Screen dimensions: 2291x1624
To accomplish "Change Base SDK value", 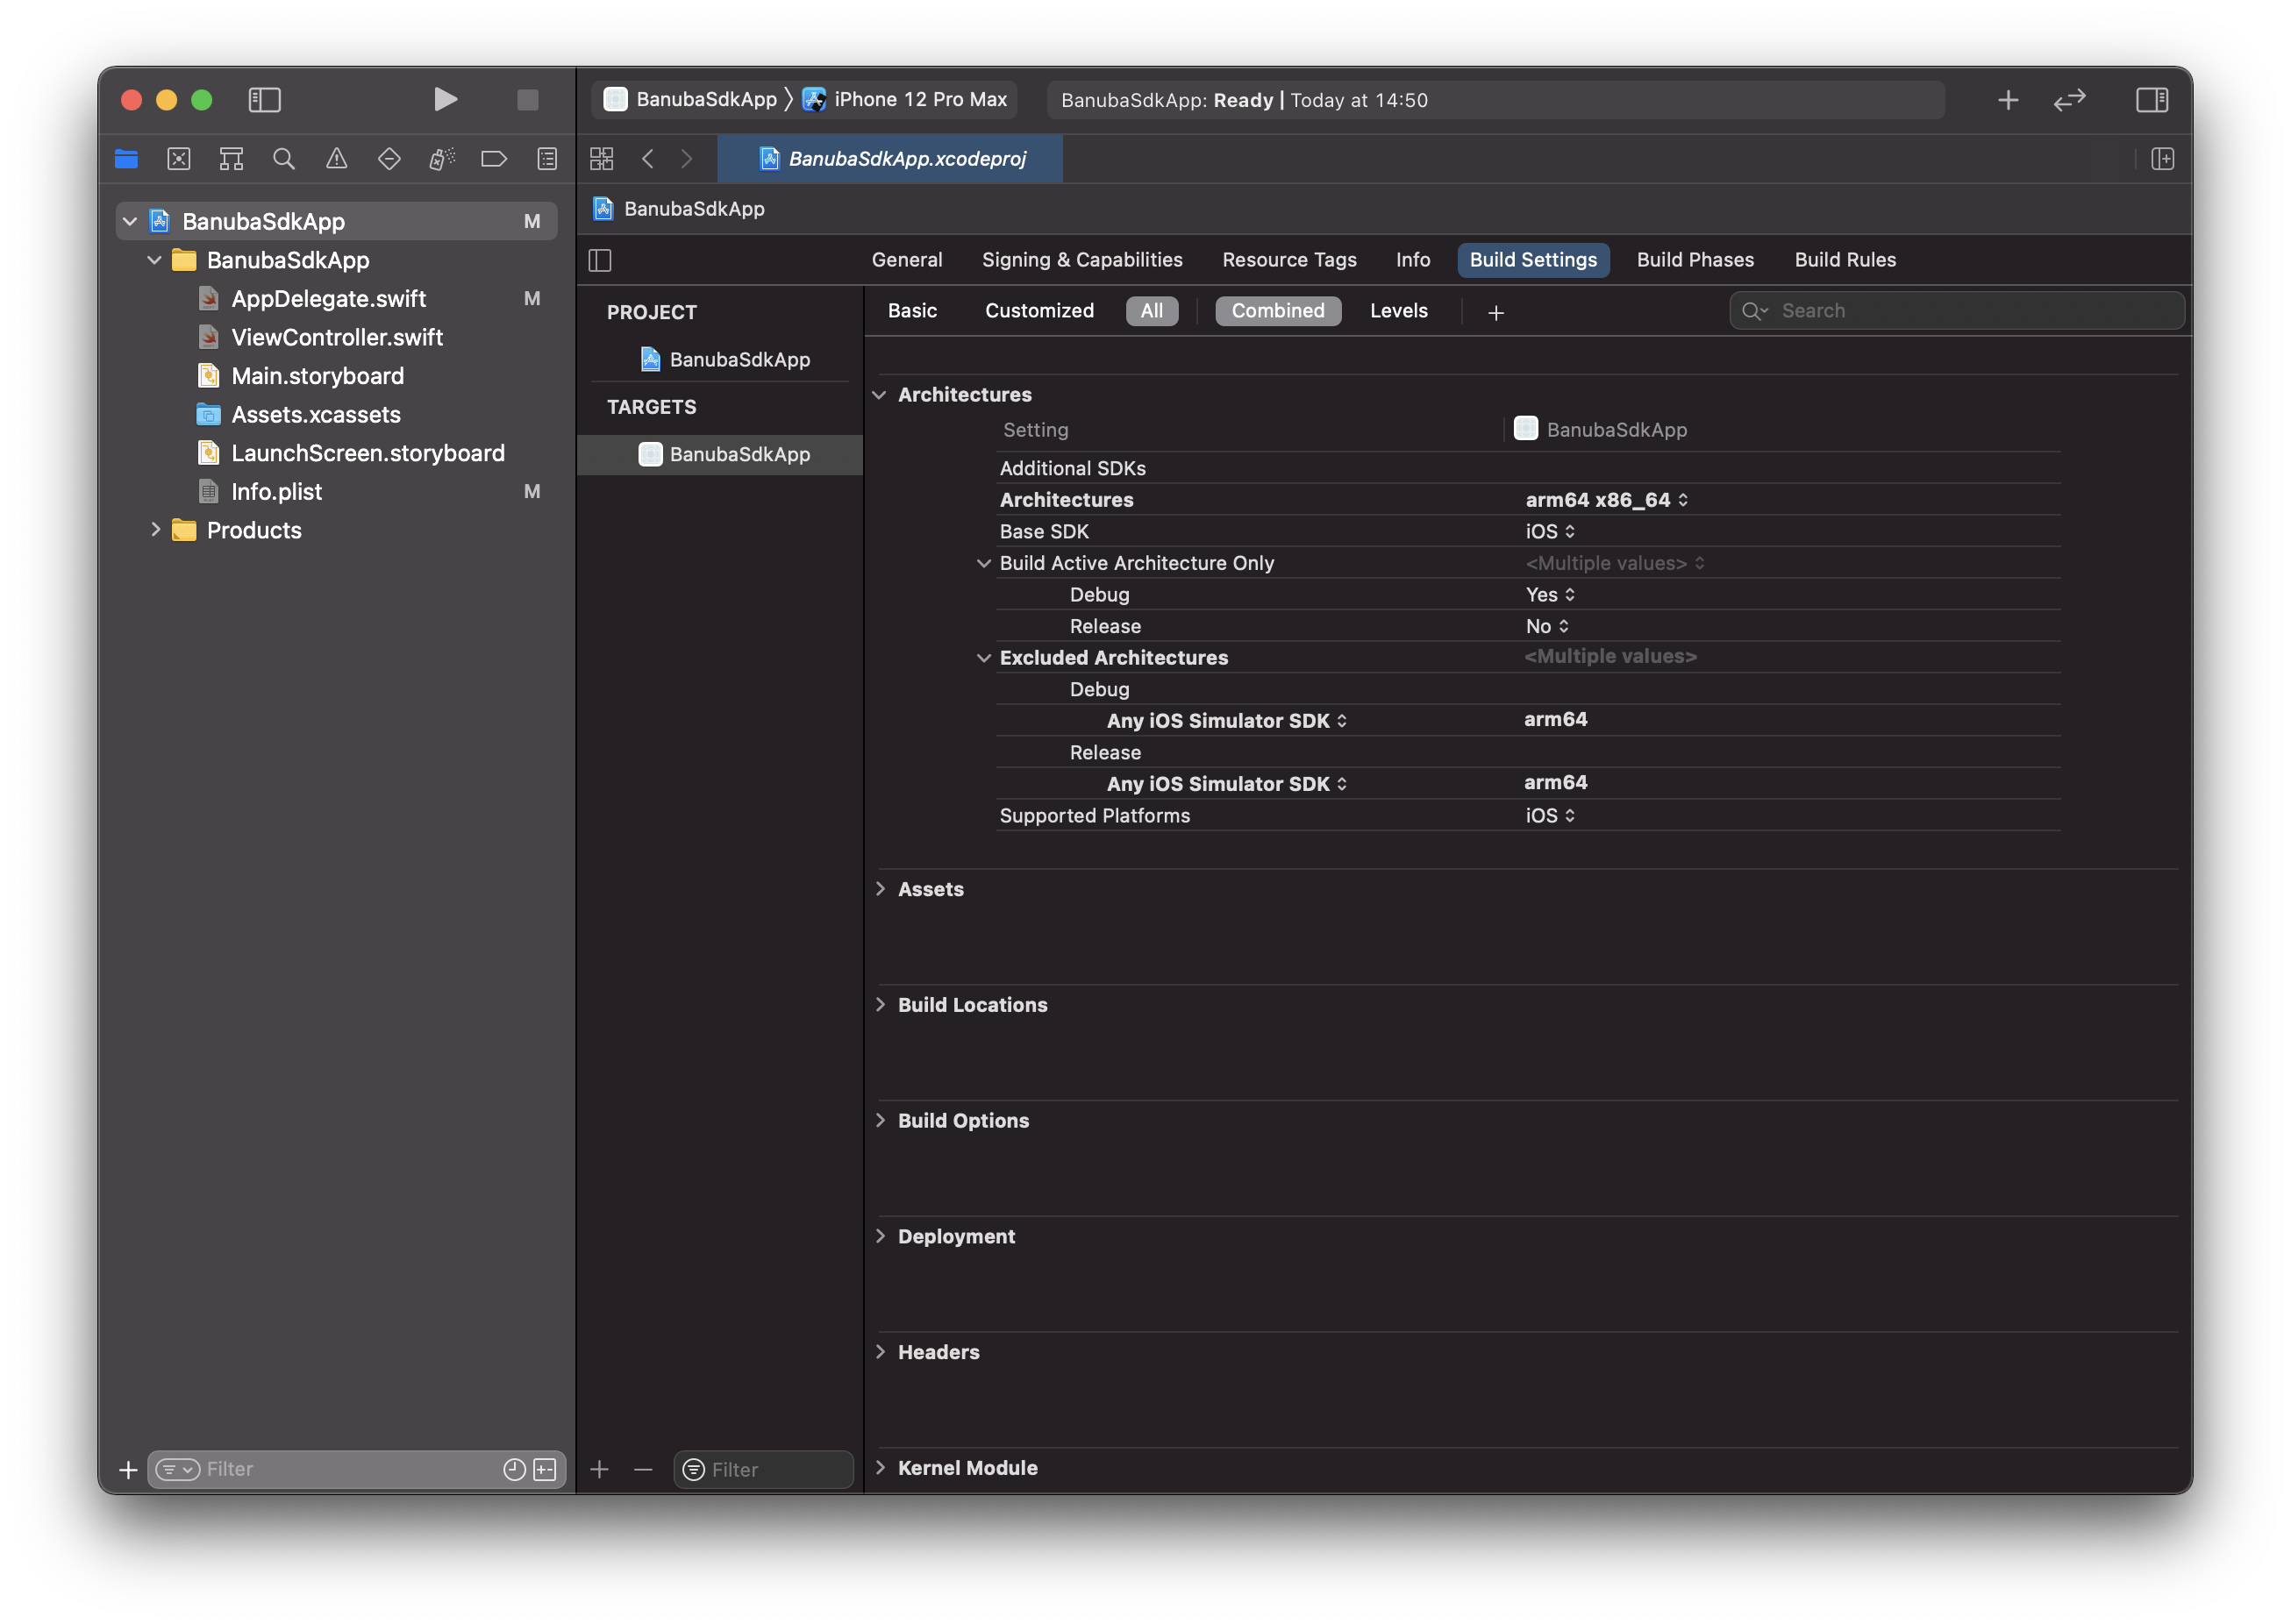I will point(1550,531).
